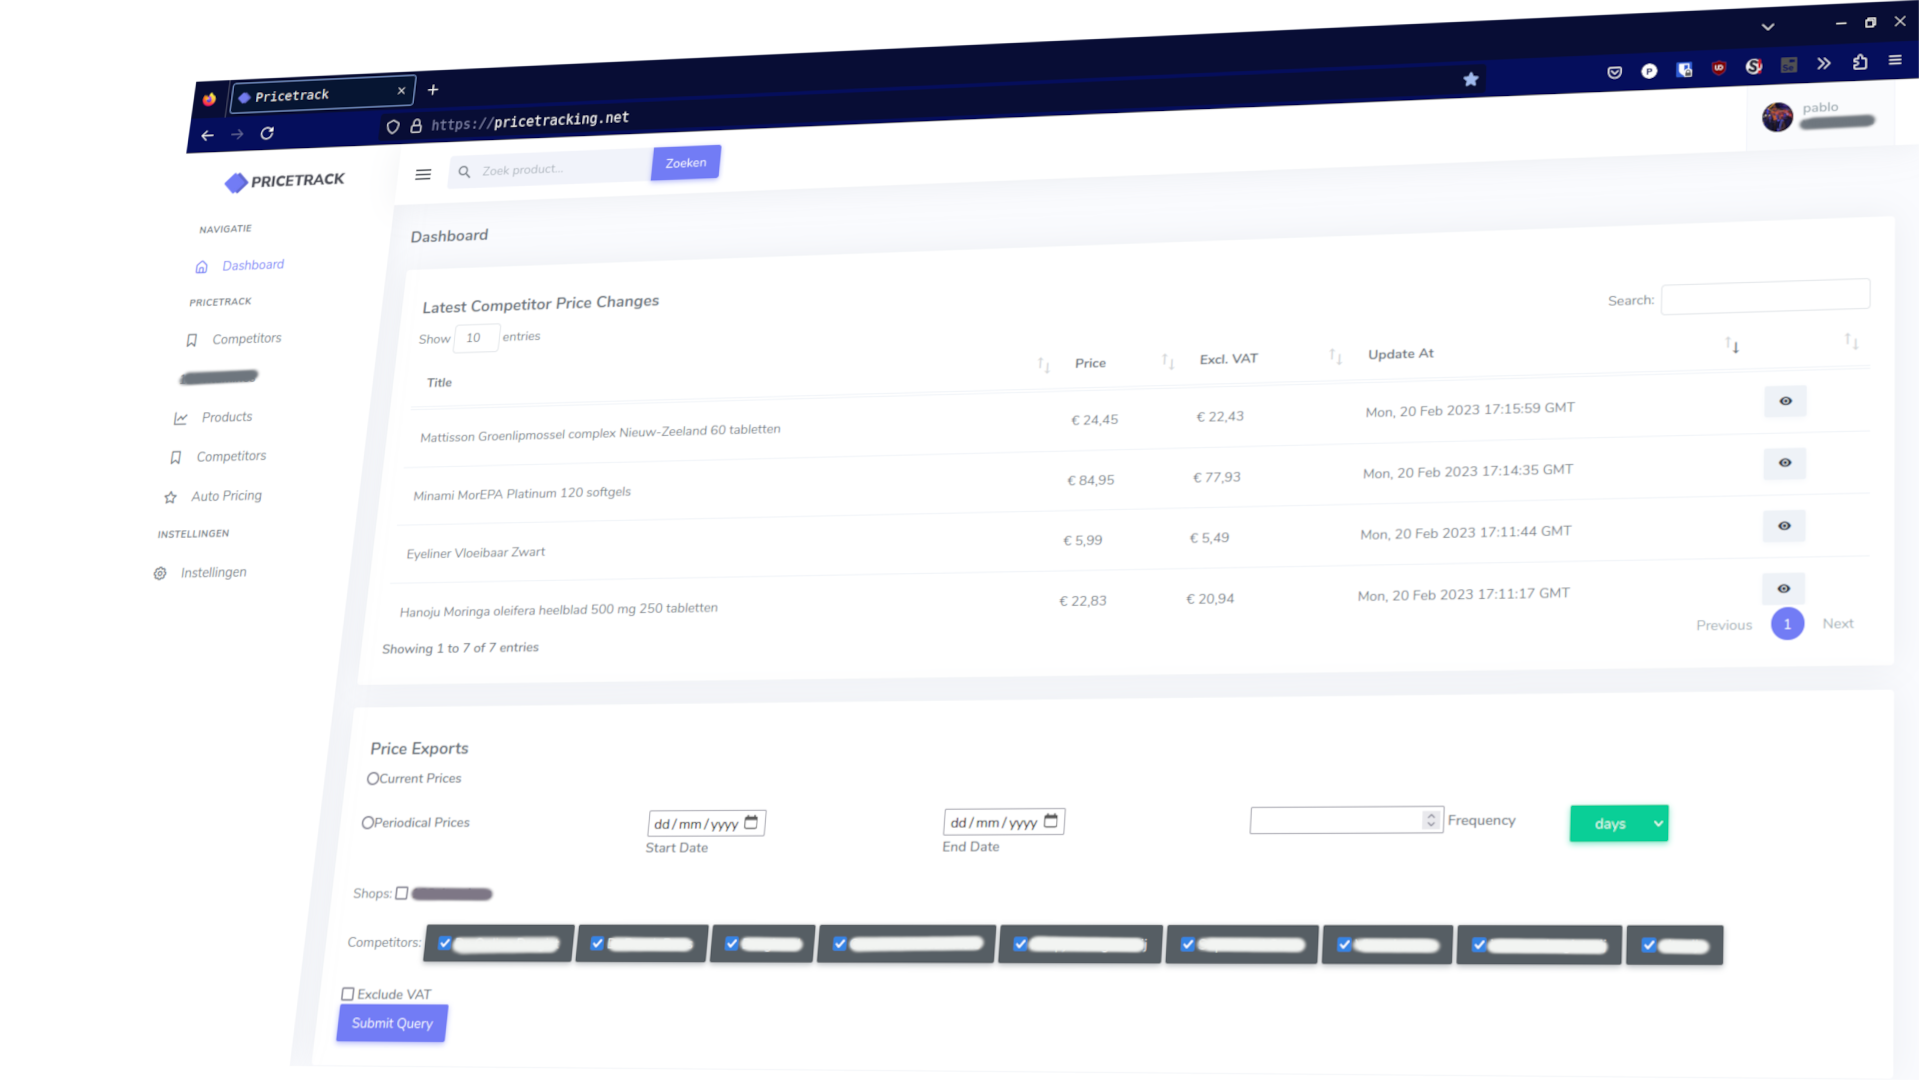Click the Pricetrack logo in sidebar

285,181
